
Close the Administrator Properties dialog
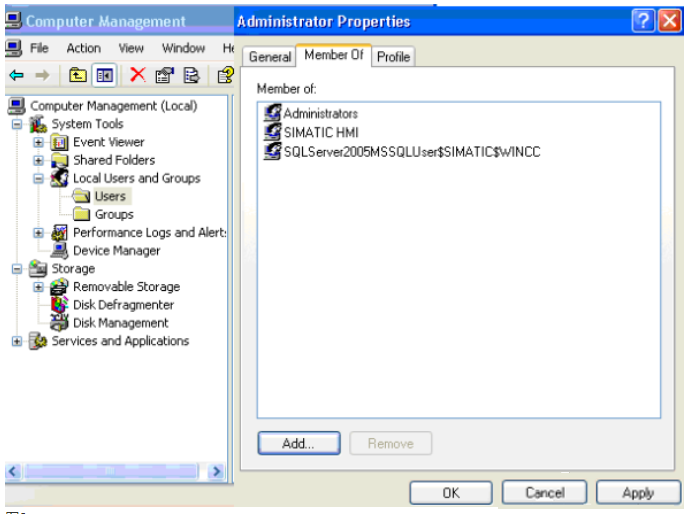670,21
